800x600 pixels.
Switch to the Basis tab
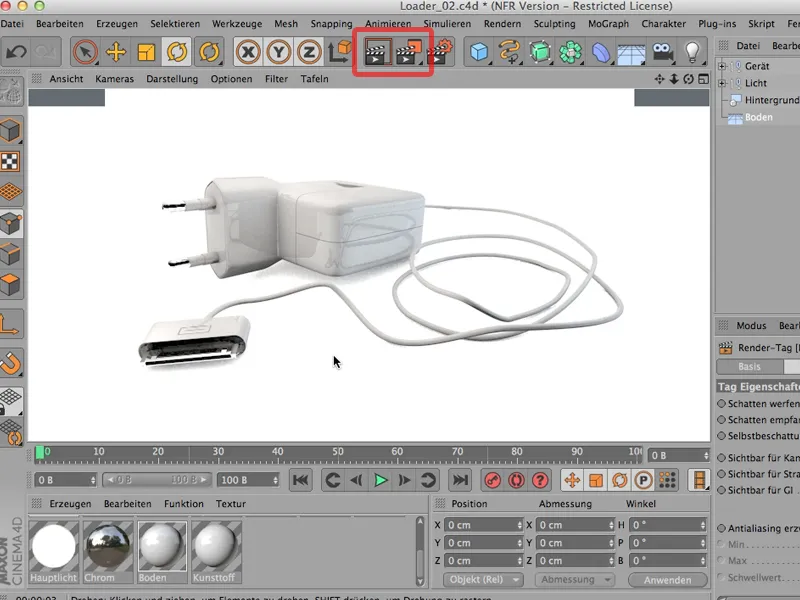[x=749, y=366]
